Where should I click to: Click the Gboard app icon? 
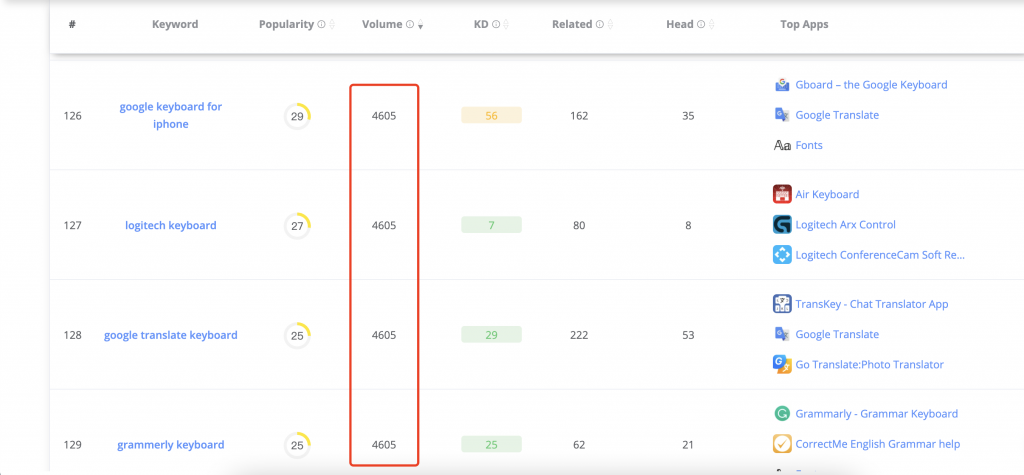point(782,85)
